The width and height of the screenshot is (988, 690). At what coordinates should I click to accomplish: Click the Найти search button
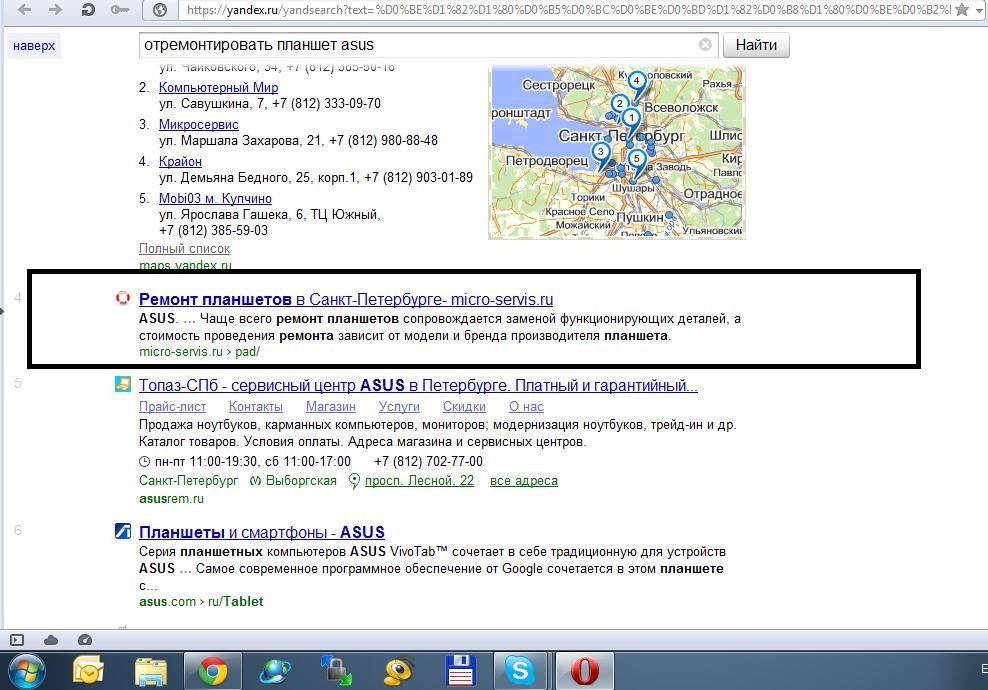tap(756, 45)
